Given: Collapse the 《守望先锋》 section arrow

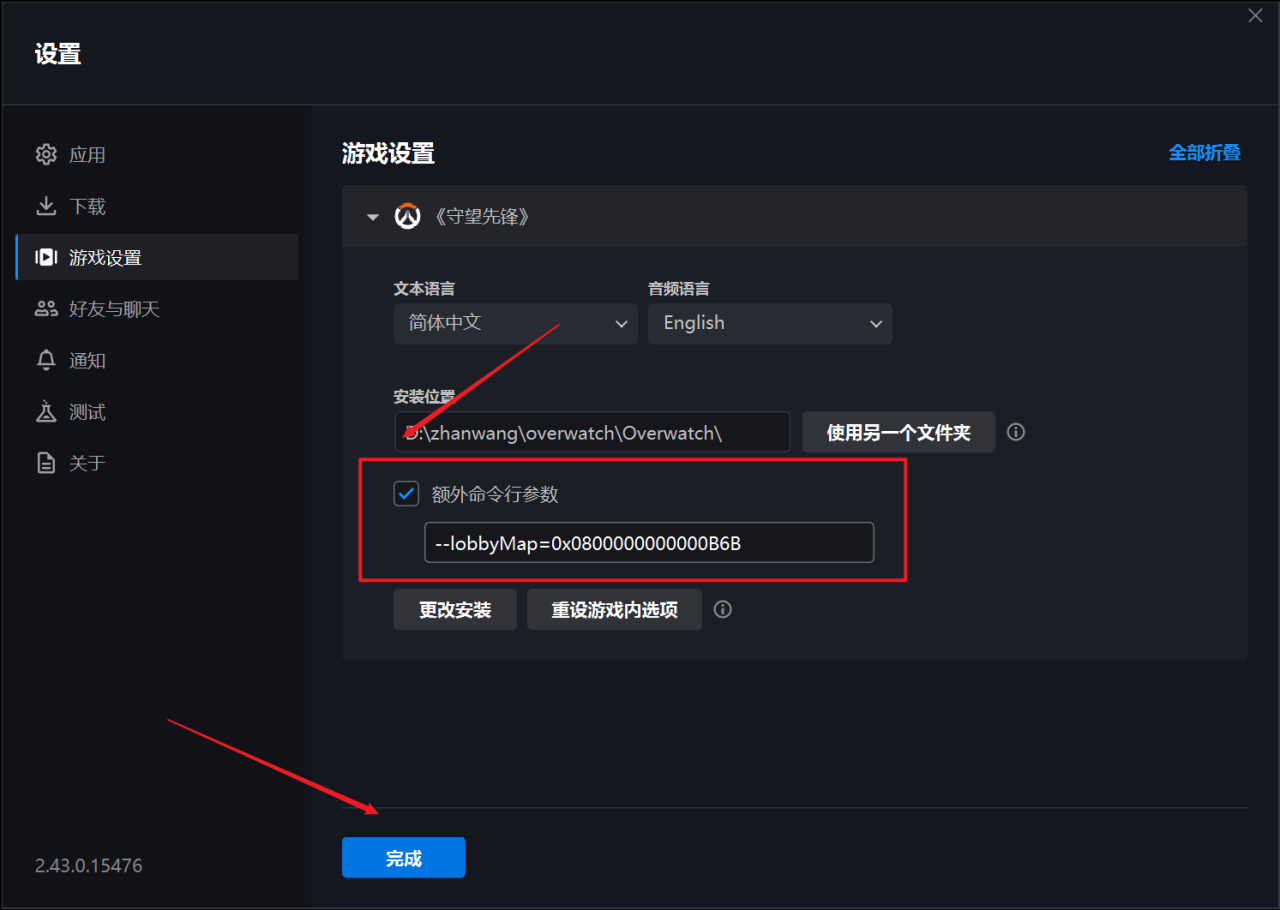Looking at the screenshot, I should (373, 217).
